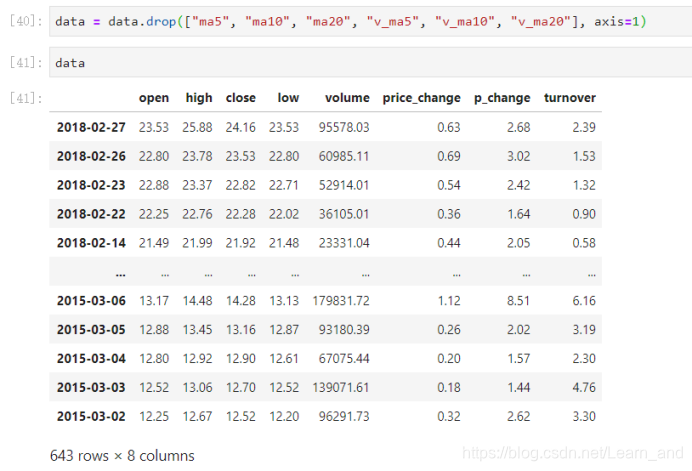Screen dimensions: 692x471
Task: Click turnover value 4.76
Action: click(584, 388)
